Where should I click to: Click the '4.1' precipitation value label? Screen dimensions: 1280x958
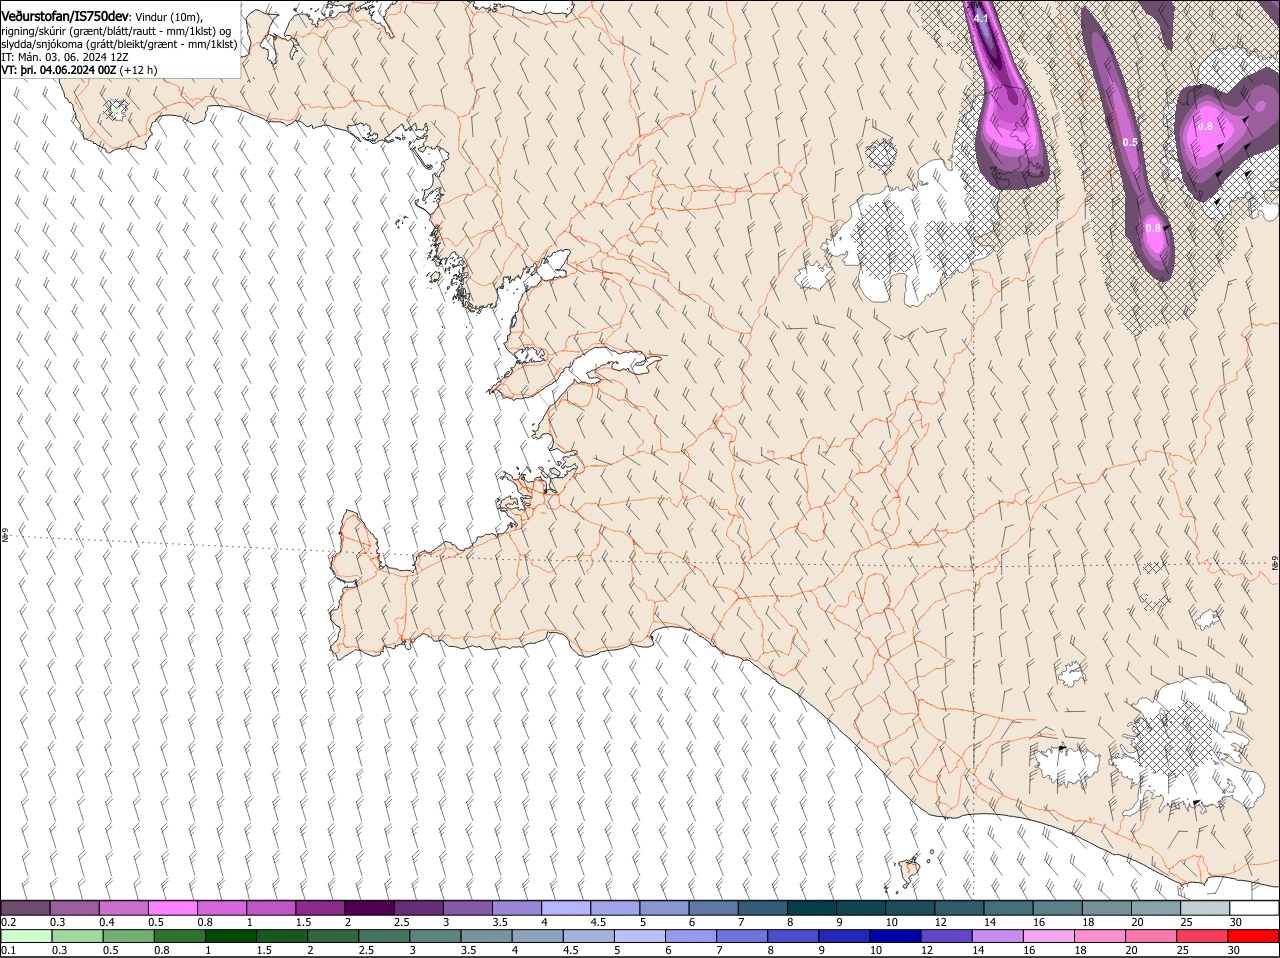pos(980,18)
